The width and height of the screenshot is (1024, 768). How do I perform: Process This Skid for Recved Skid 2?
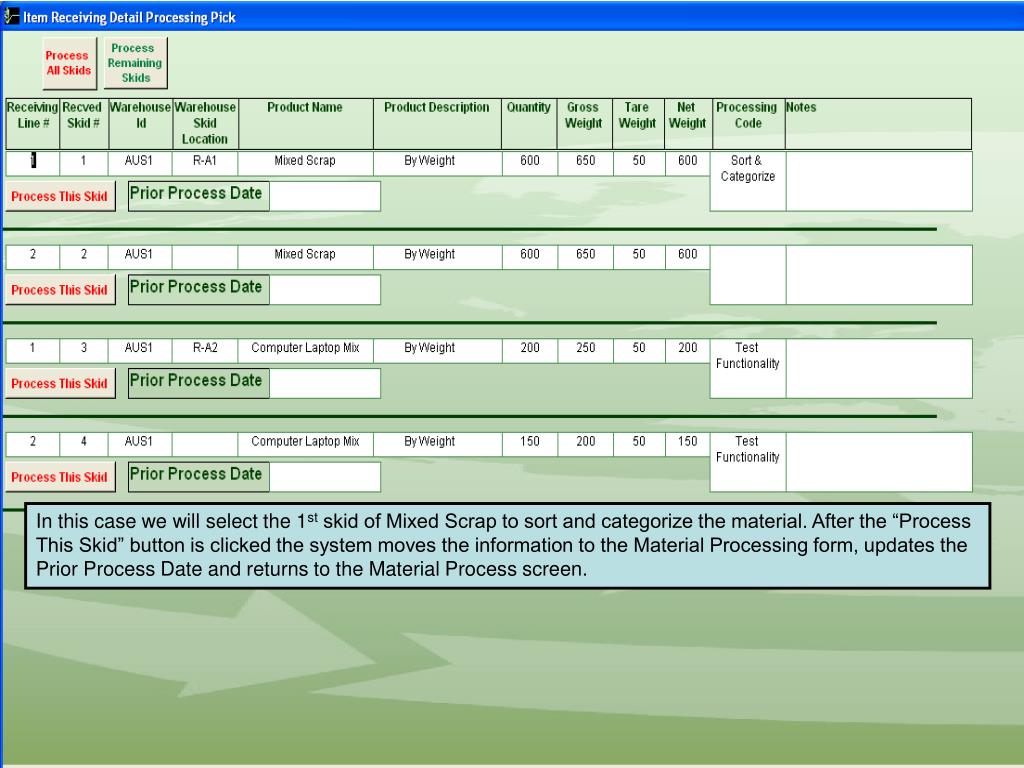point(60,290)
